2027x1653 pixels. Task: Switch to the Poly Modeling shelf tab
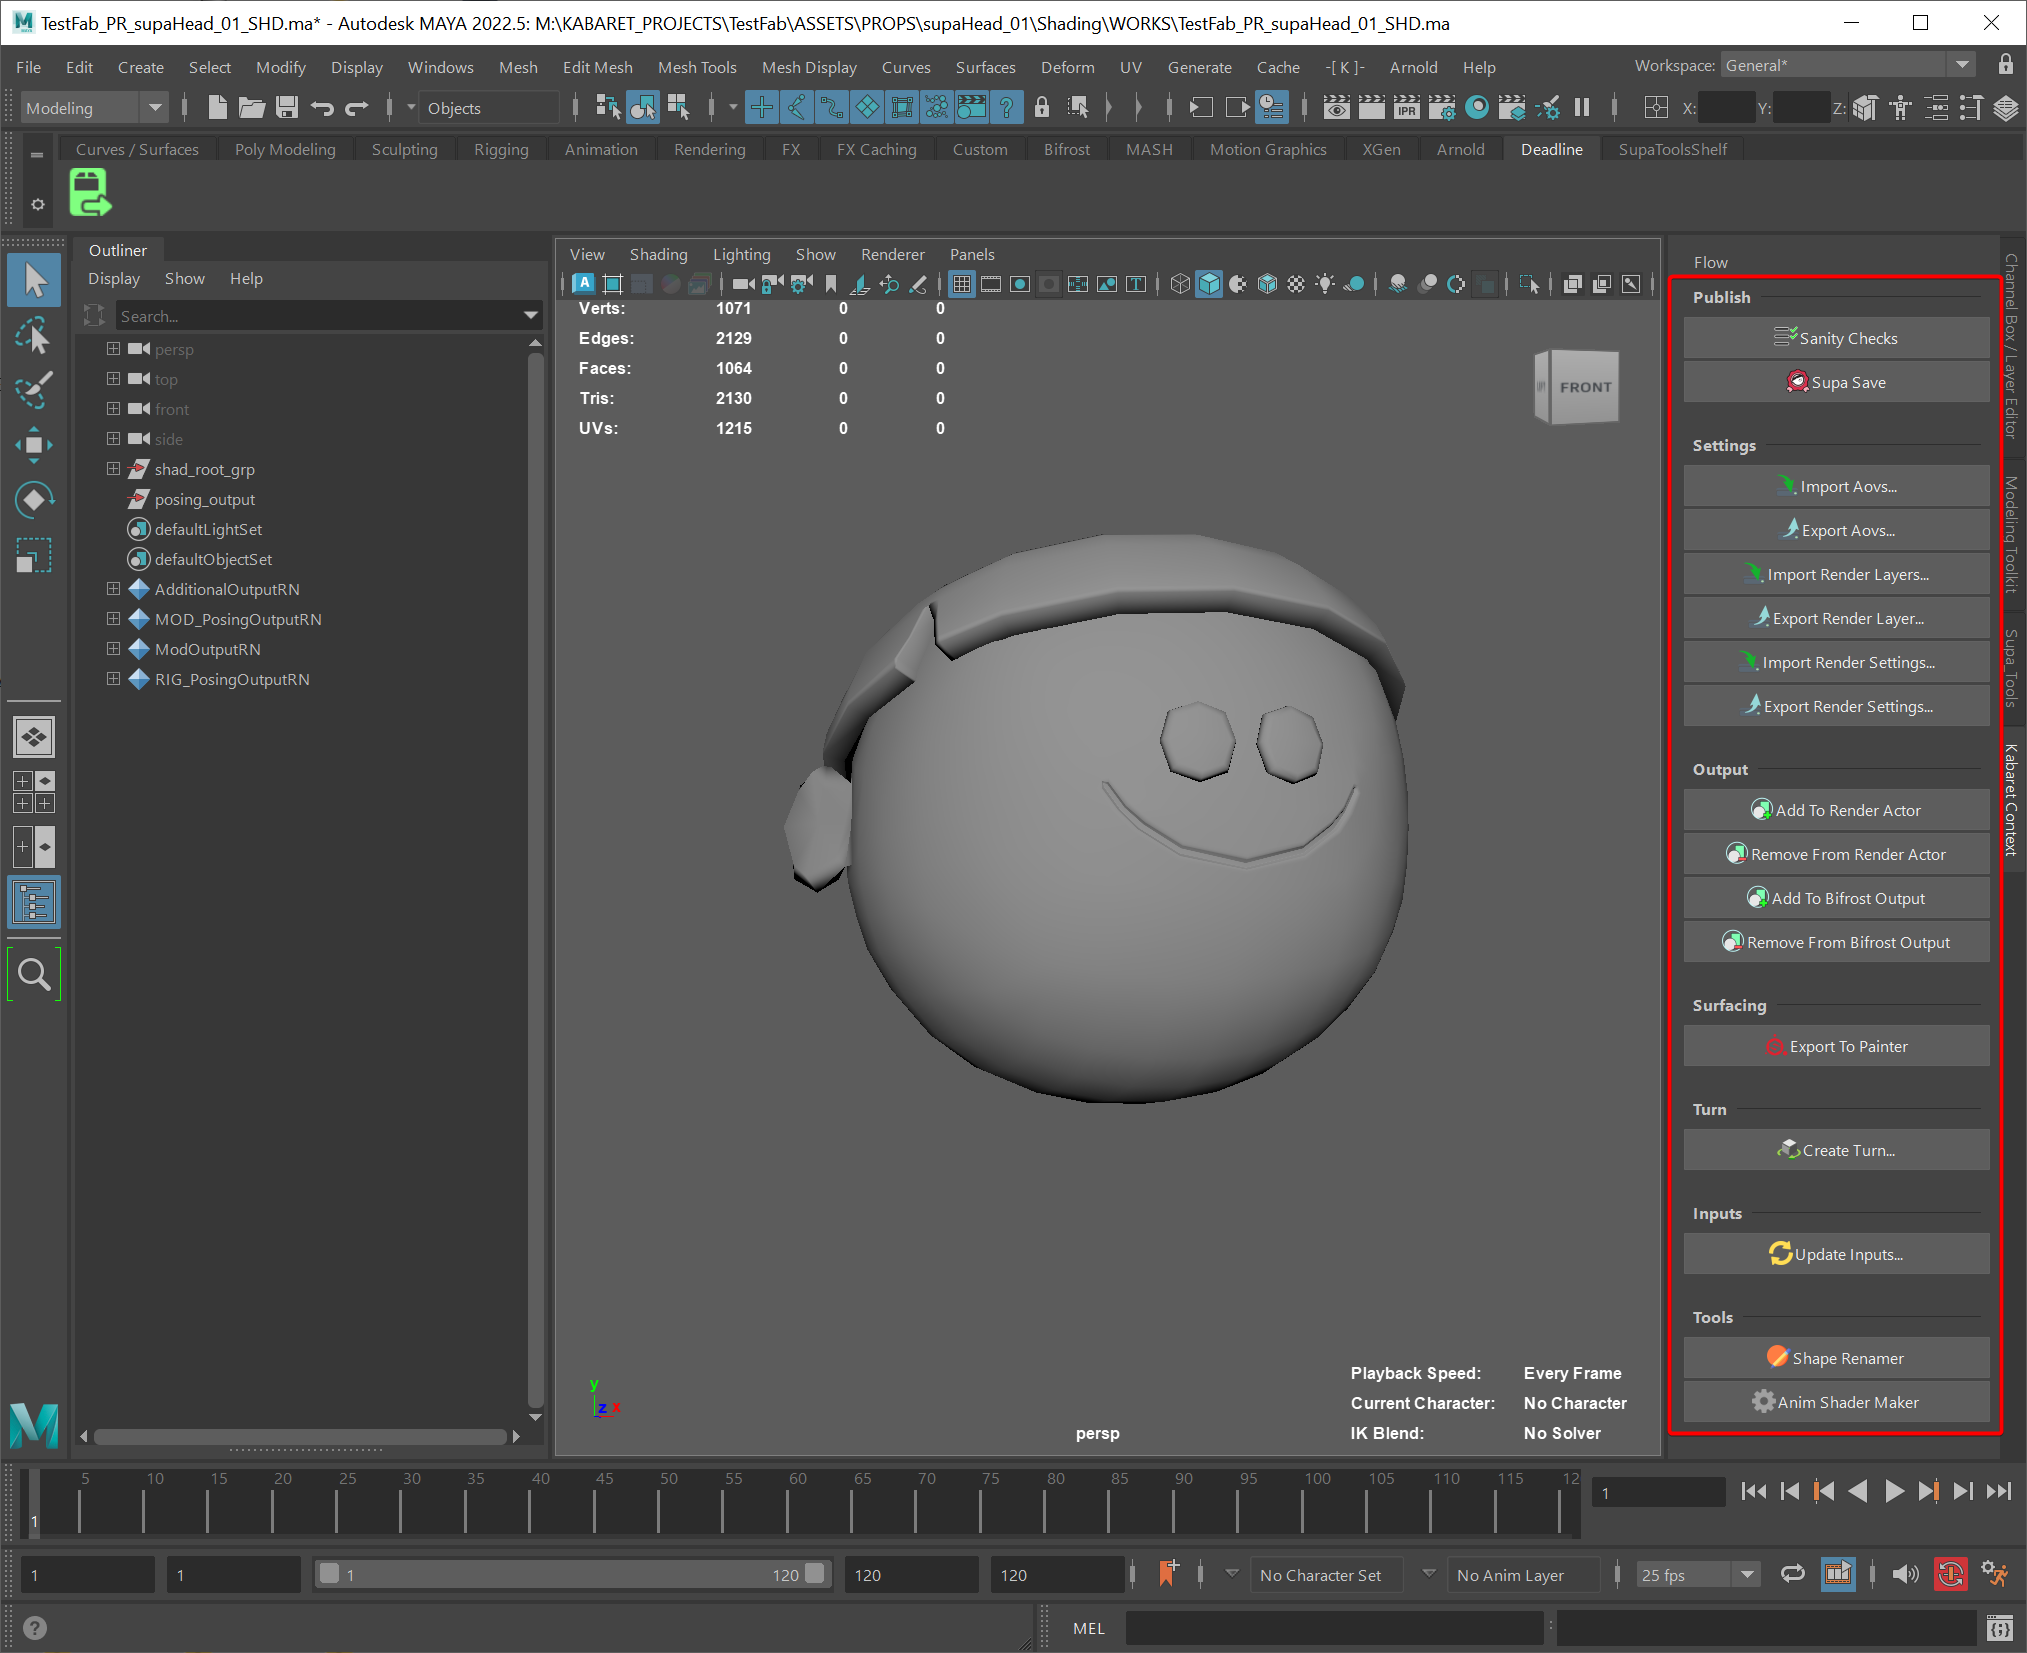(x=285, y=149)
